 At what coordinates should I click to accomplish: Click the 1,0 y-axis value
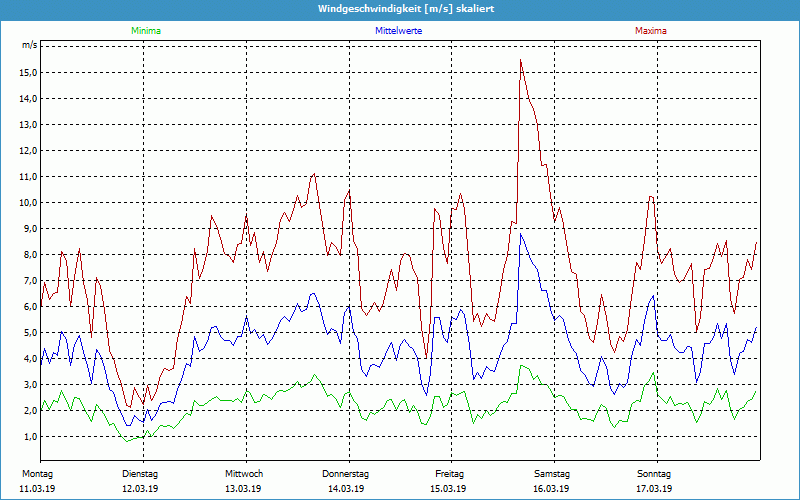(30, 437)
